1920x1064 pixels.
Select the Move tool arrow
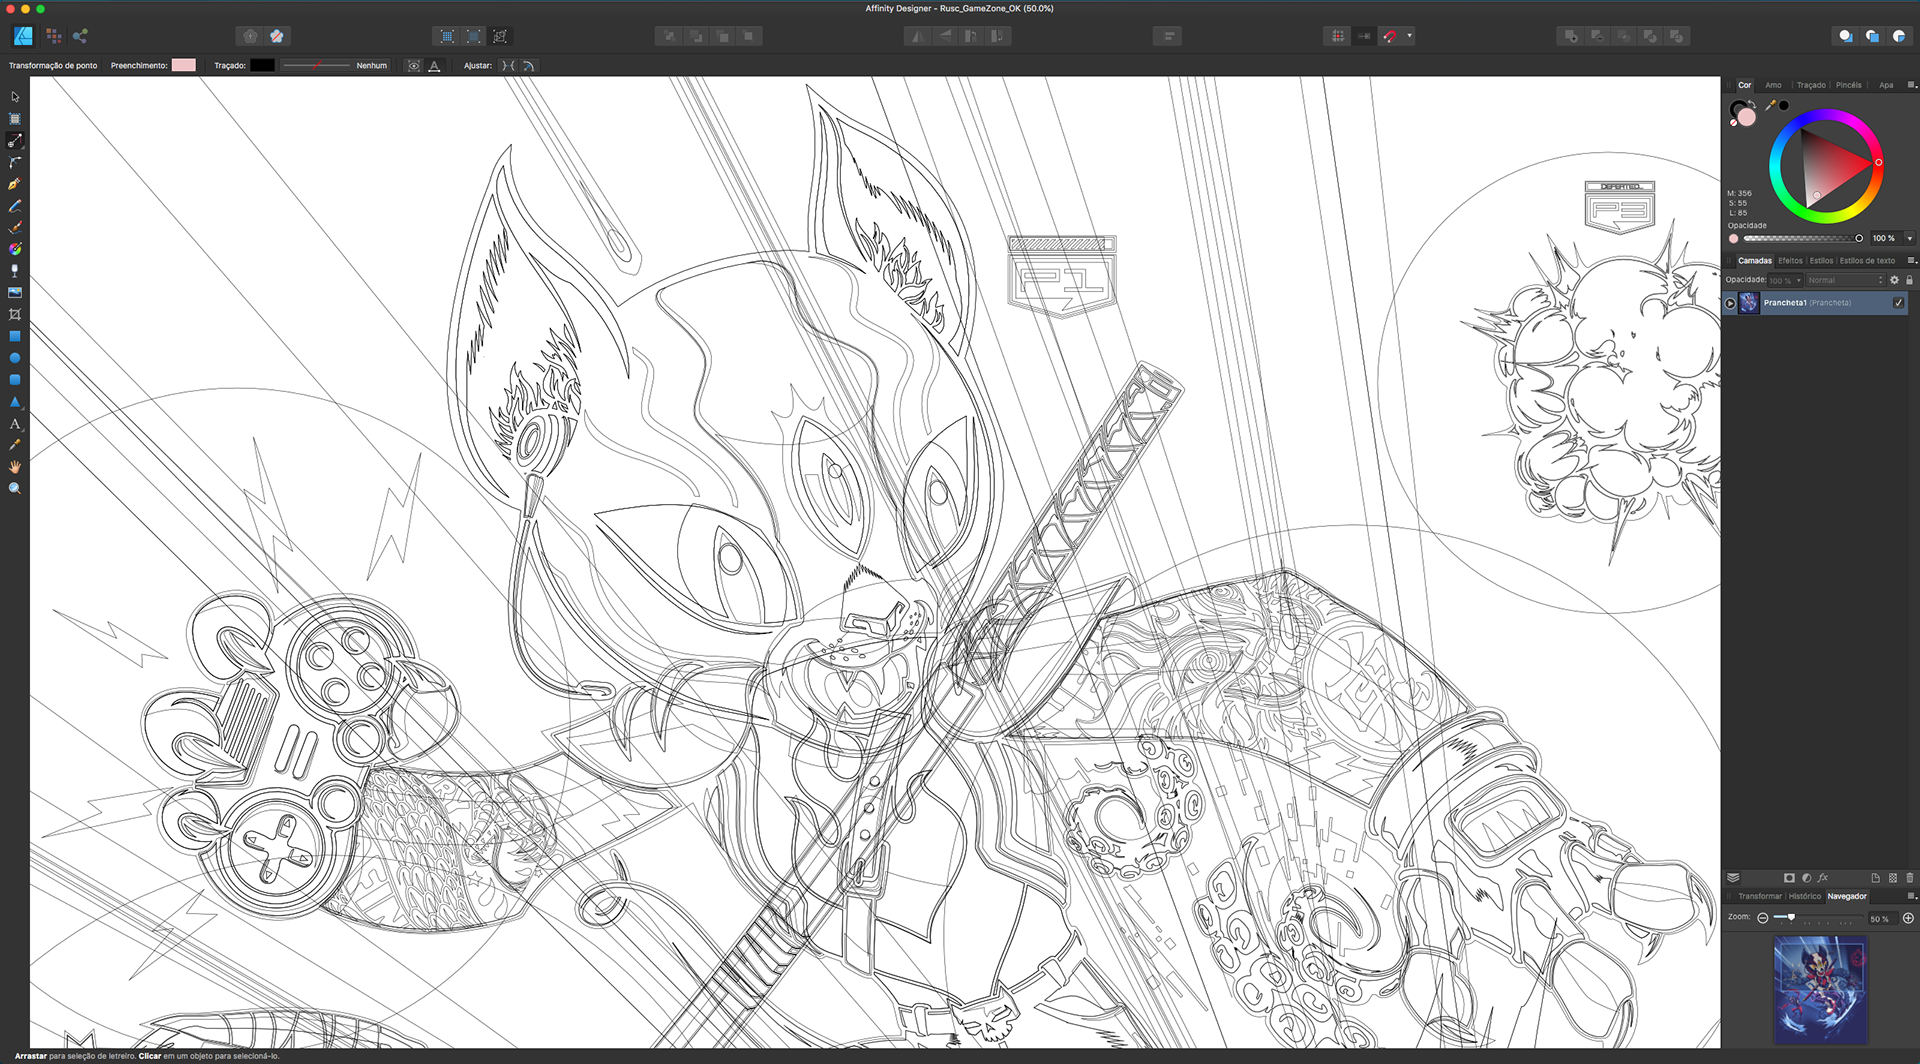[15, 97]
